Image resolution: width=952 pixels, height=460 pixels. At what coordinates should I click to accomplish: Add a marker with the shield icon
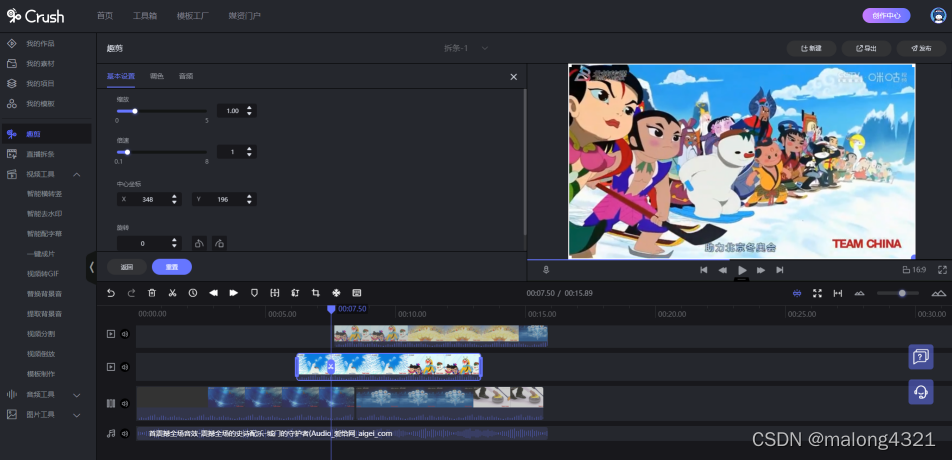click(x=254, y=293)
